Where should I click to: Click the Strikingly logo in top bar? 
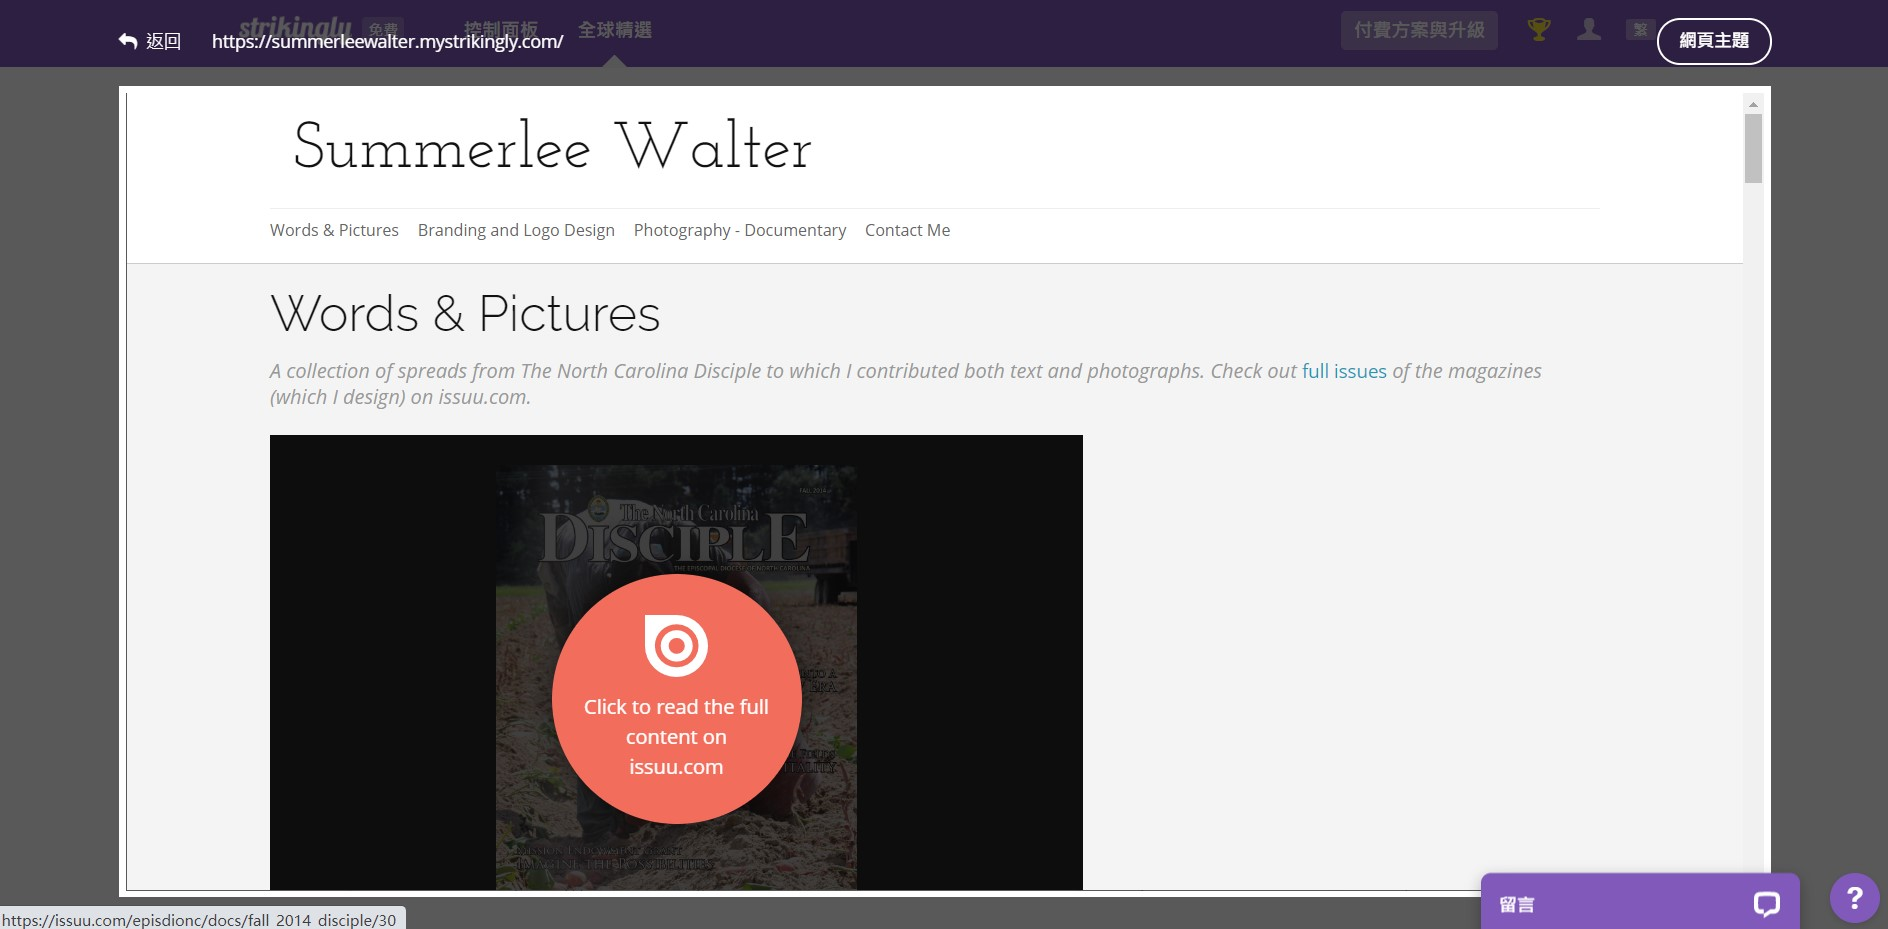[294, 27]
